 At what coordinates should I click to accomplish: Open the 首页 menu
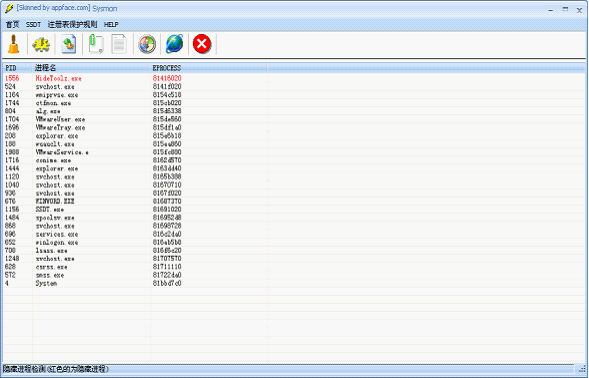[x=12, y=24]
